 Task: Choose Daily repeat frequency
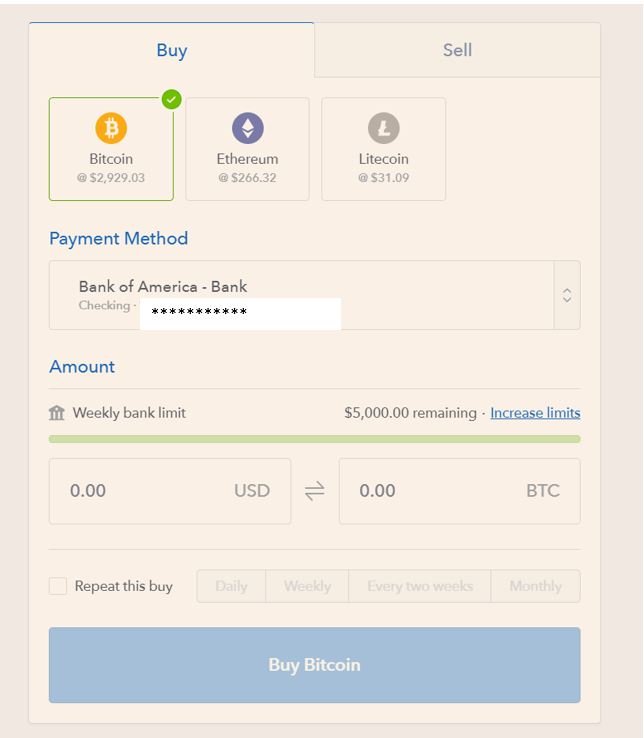click(x=231, y=586)
